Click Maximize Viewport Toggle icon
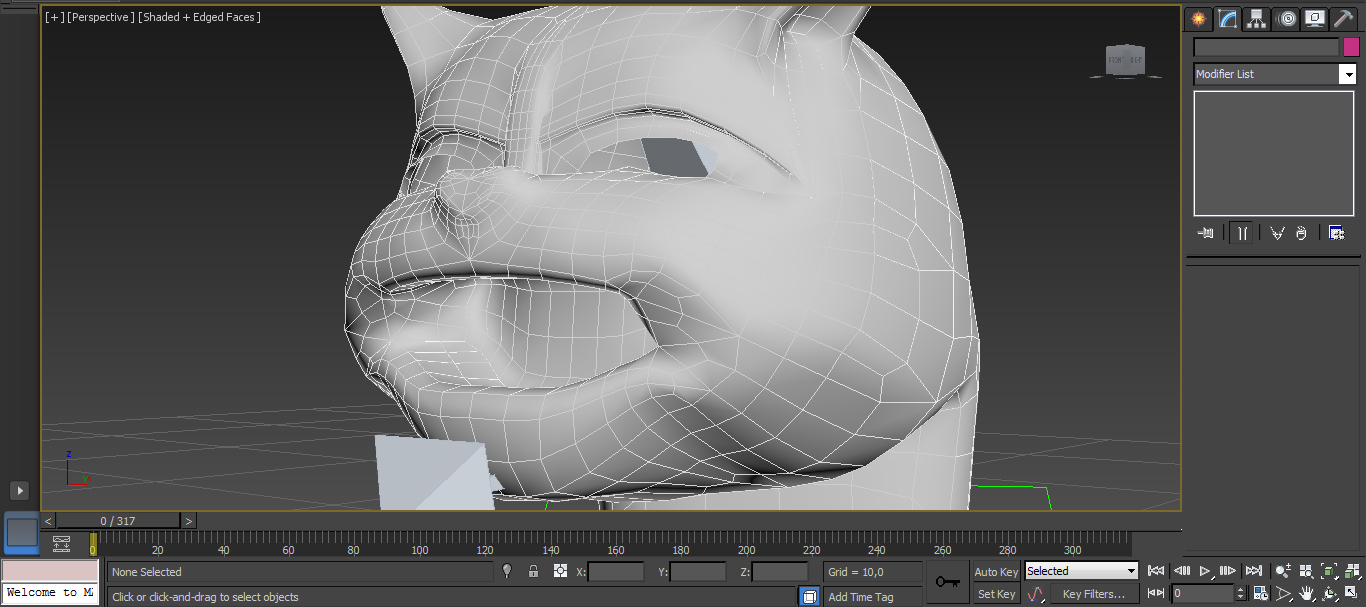The image size is (1366, 607). coord(1352,594)
